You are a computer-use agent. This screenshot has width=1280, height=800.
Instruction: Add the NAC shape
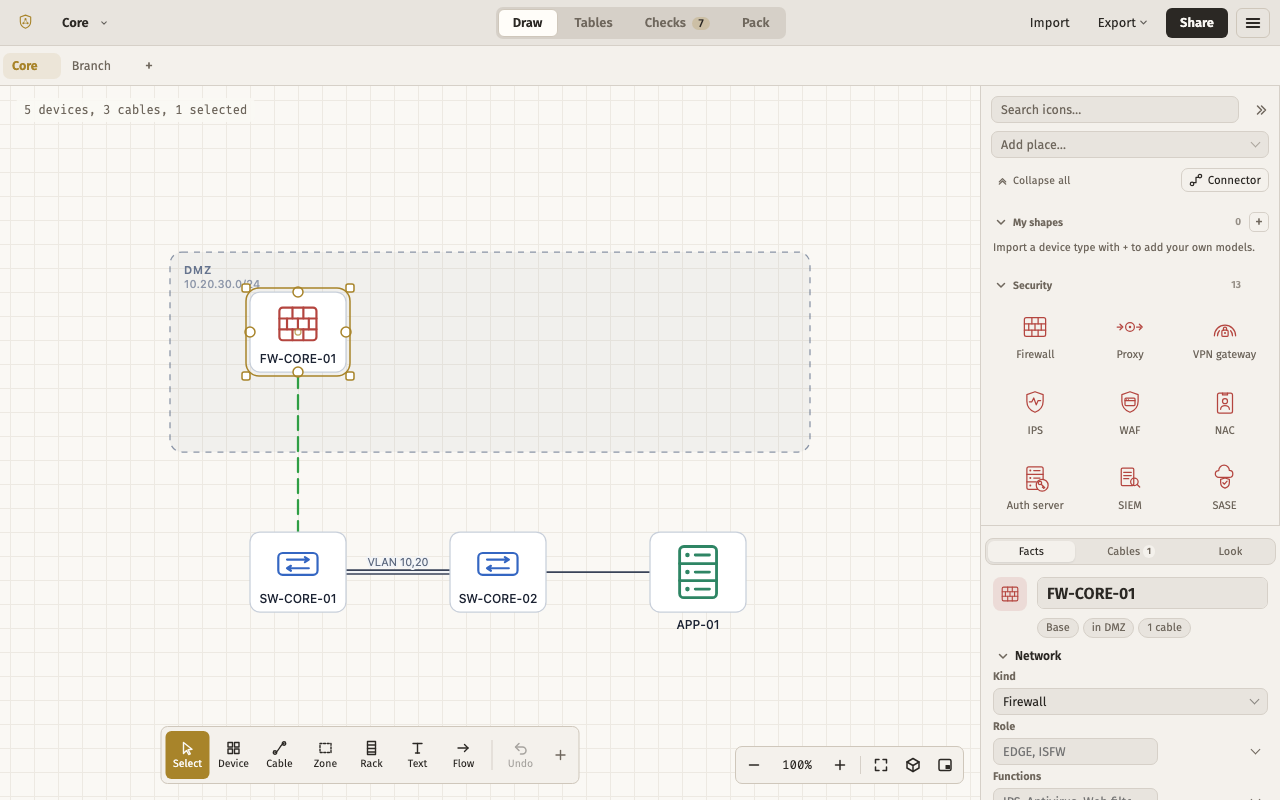[x=1224, y=413]
